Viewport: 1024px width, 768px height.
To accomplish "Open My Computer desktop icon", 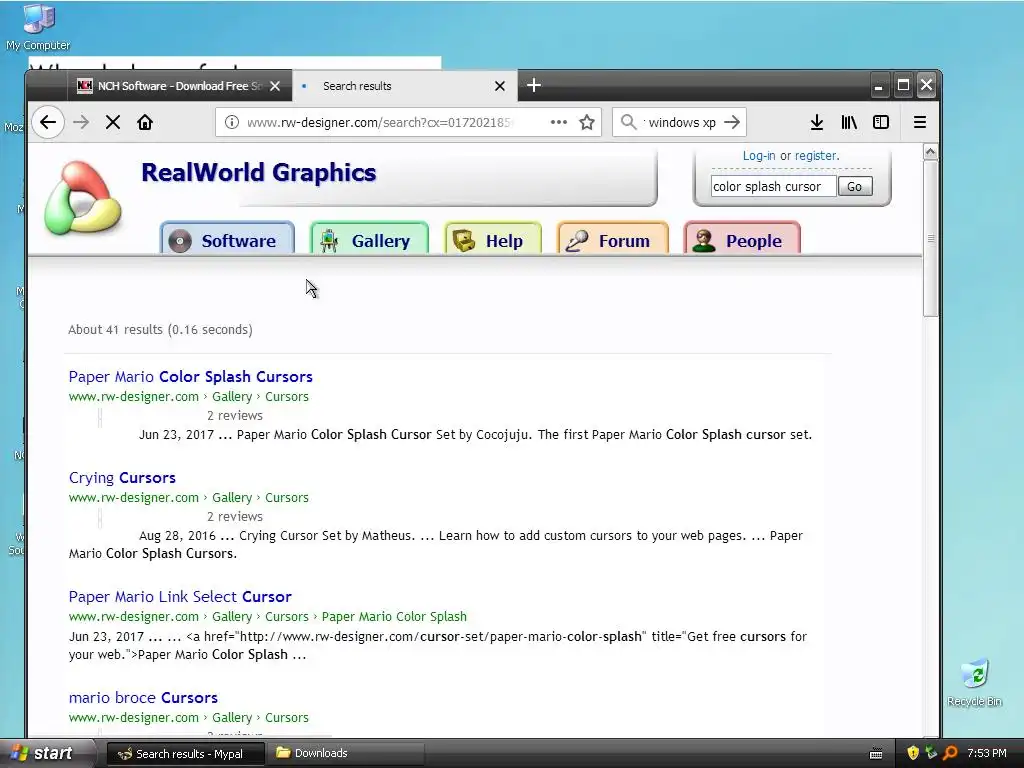I will (39, 27).
